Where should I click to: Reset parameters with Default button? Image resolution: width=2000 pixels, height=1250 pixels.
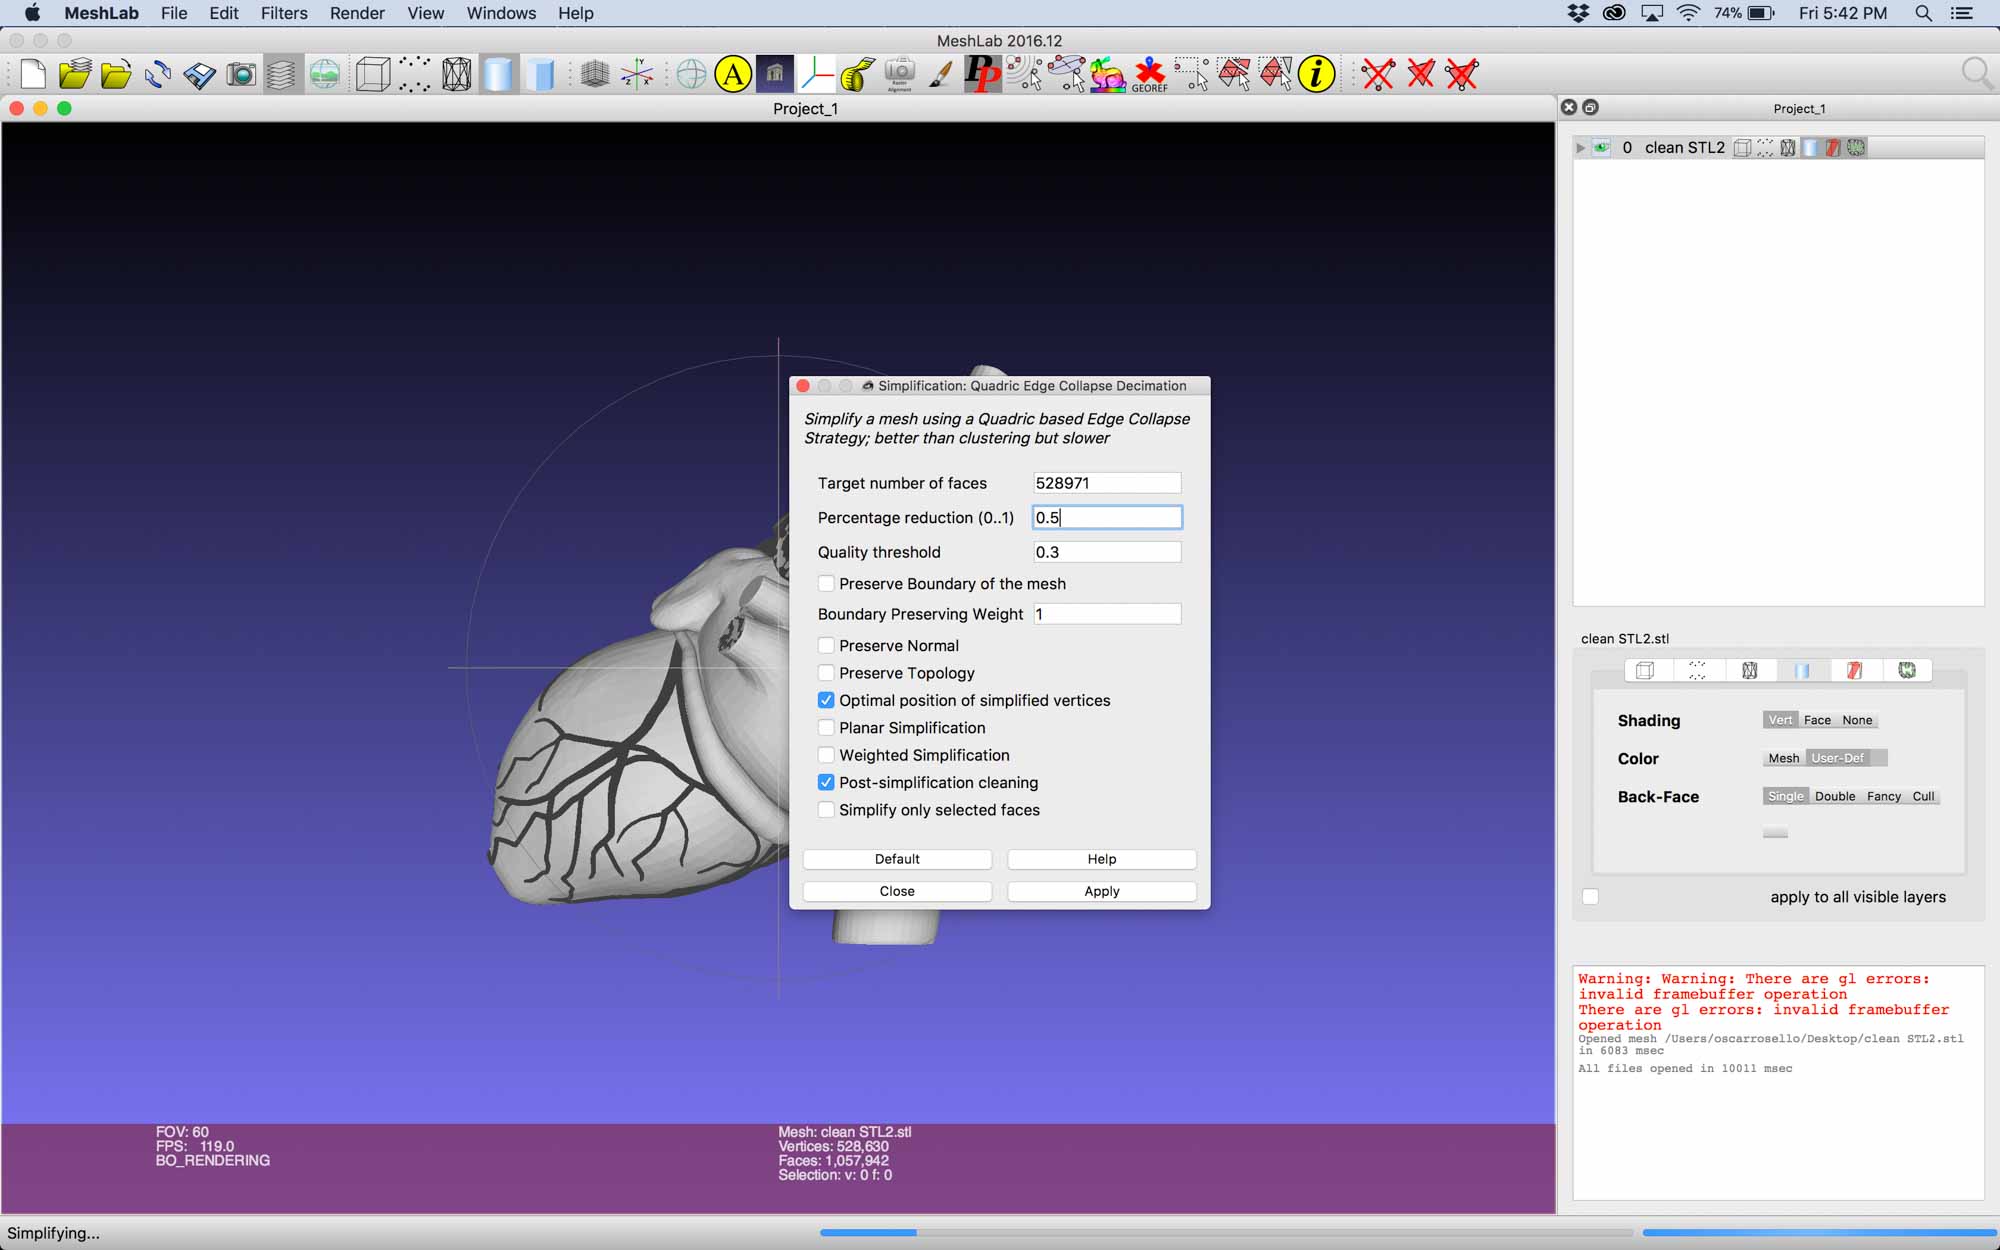[x=897, y=859]
